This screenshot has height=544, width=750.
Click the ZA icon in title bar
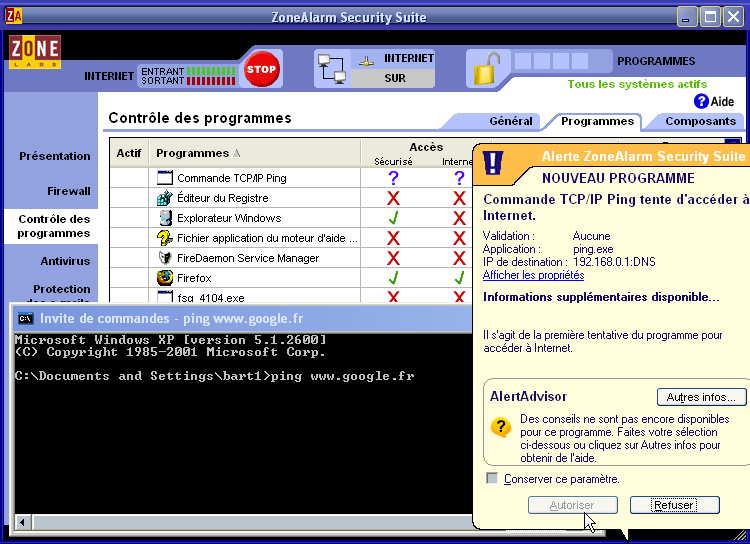[13, 16]
